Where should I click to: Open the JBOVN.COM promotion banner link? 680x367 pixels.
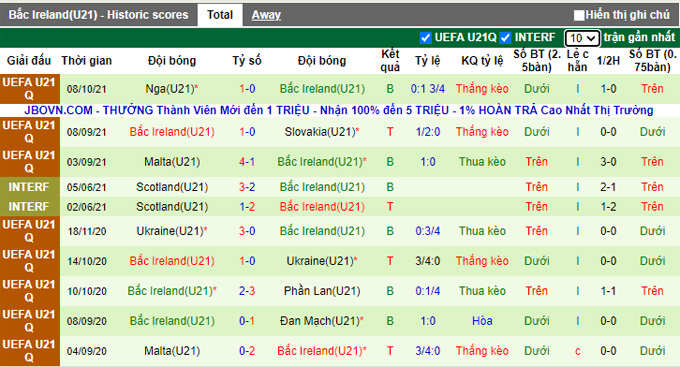click(x=339, y=110)
